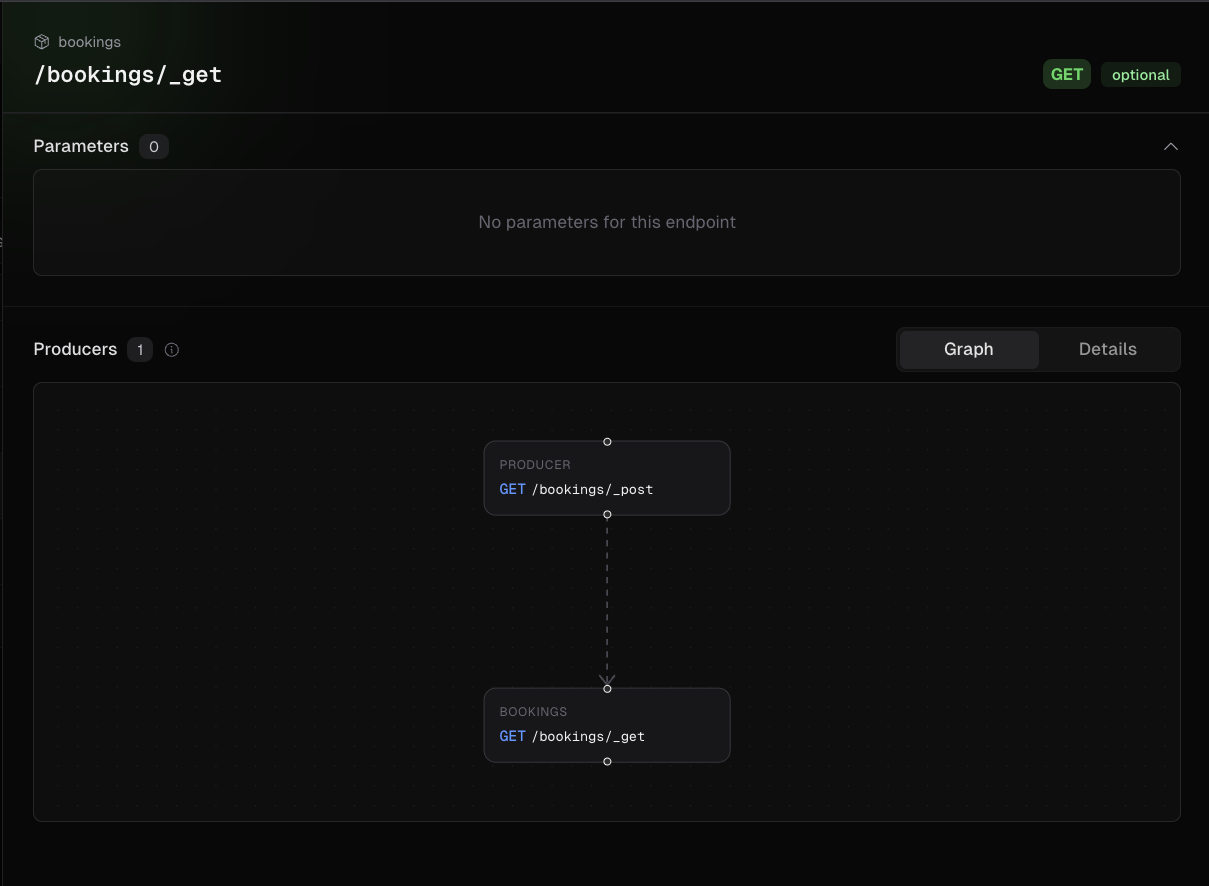Click the bookings package cube icon
This screenshot has height=886, width=1209.
click(42, 42)
